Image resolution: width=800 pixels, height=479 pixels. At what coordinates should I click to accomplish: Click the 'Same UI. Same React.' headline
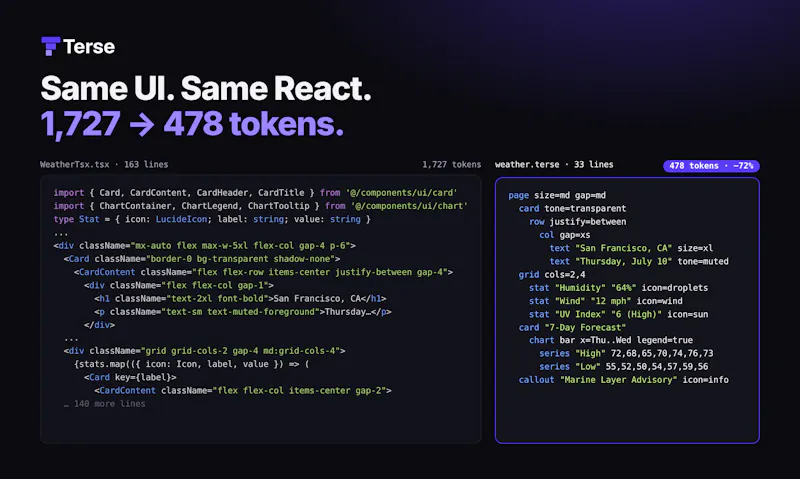point(206,89)
